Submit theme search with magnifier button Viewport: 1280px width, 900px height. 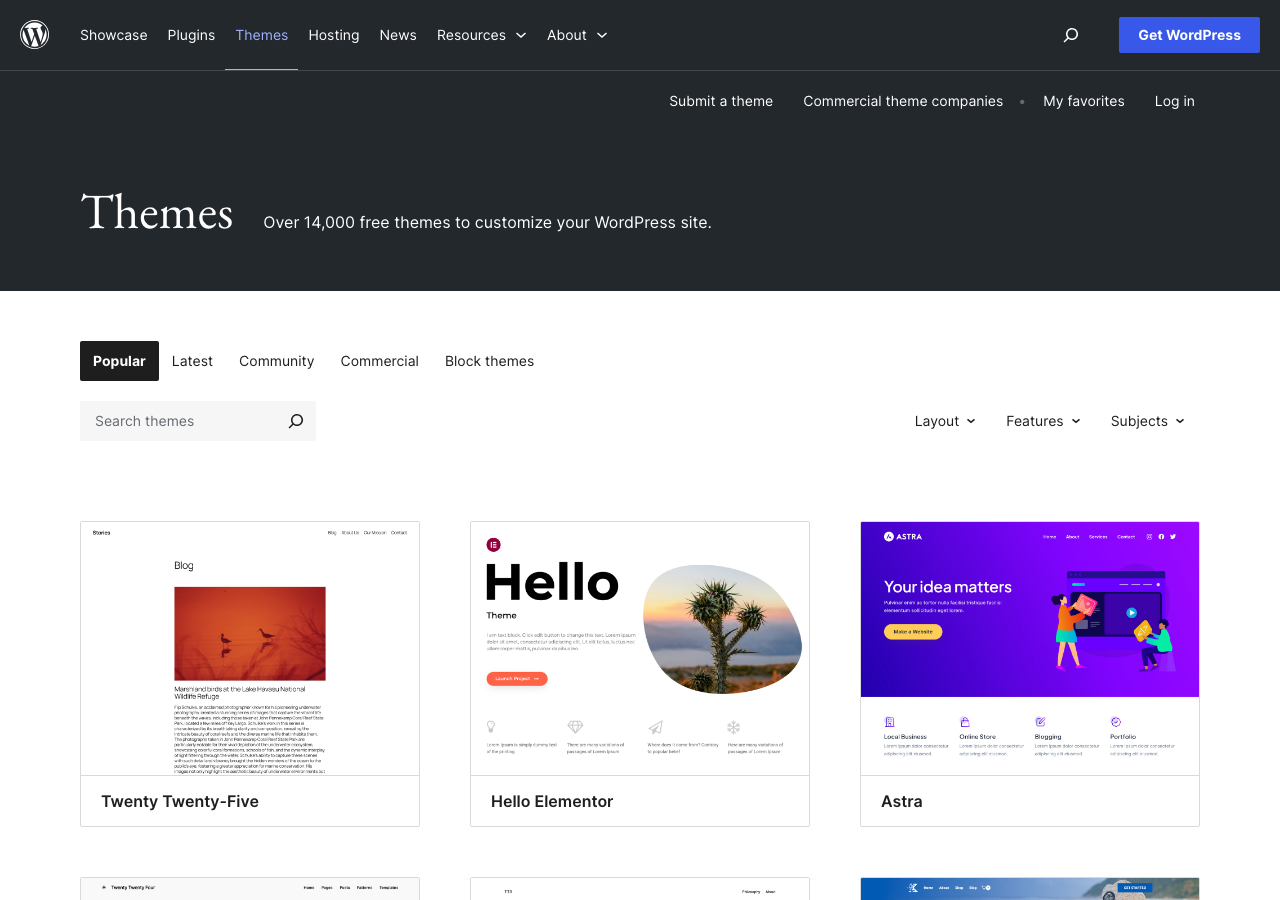tap(296, 421)
